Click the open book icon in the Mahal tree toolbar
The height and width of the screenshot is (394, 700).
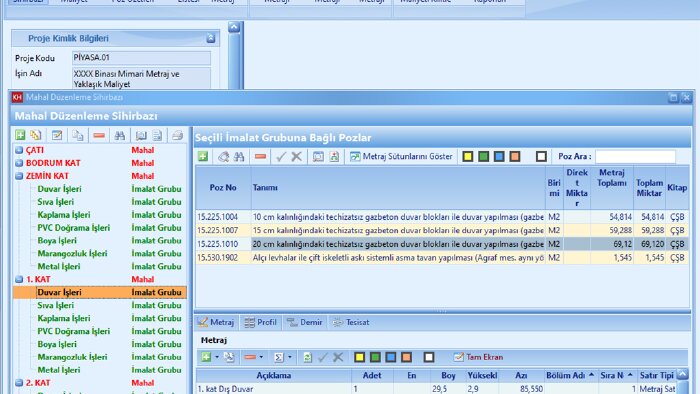point(141,135)
